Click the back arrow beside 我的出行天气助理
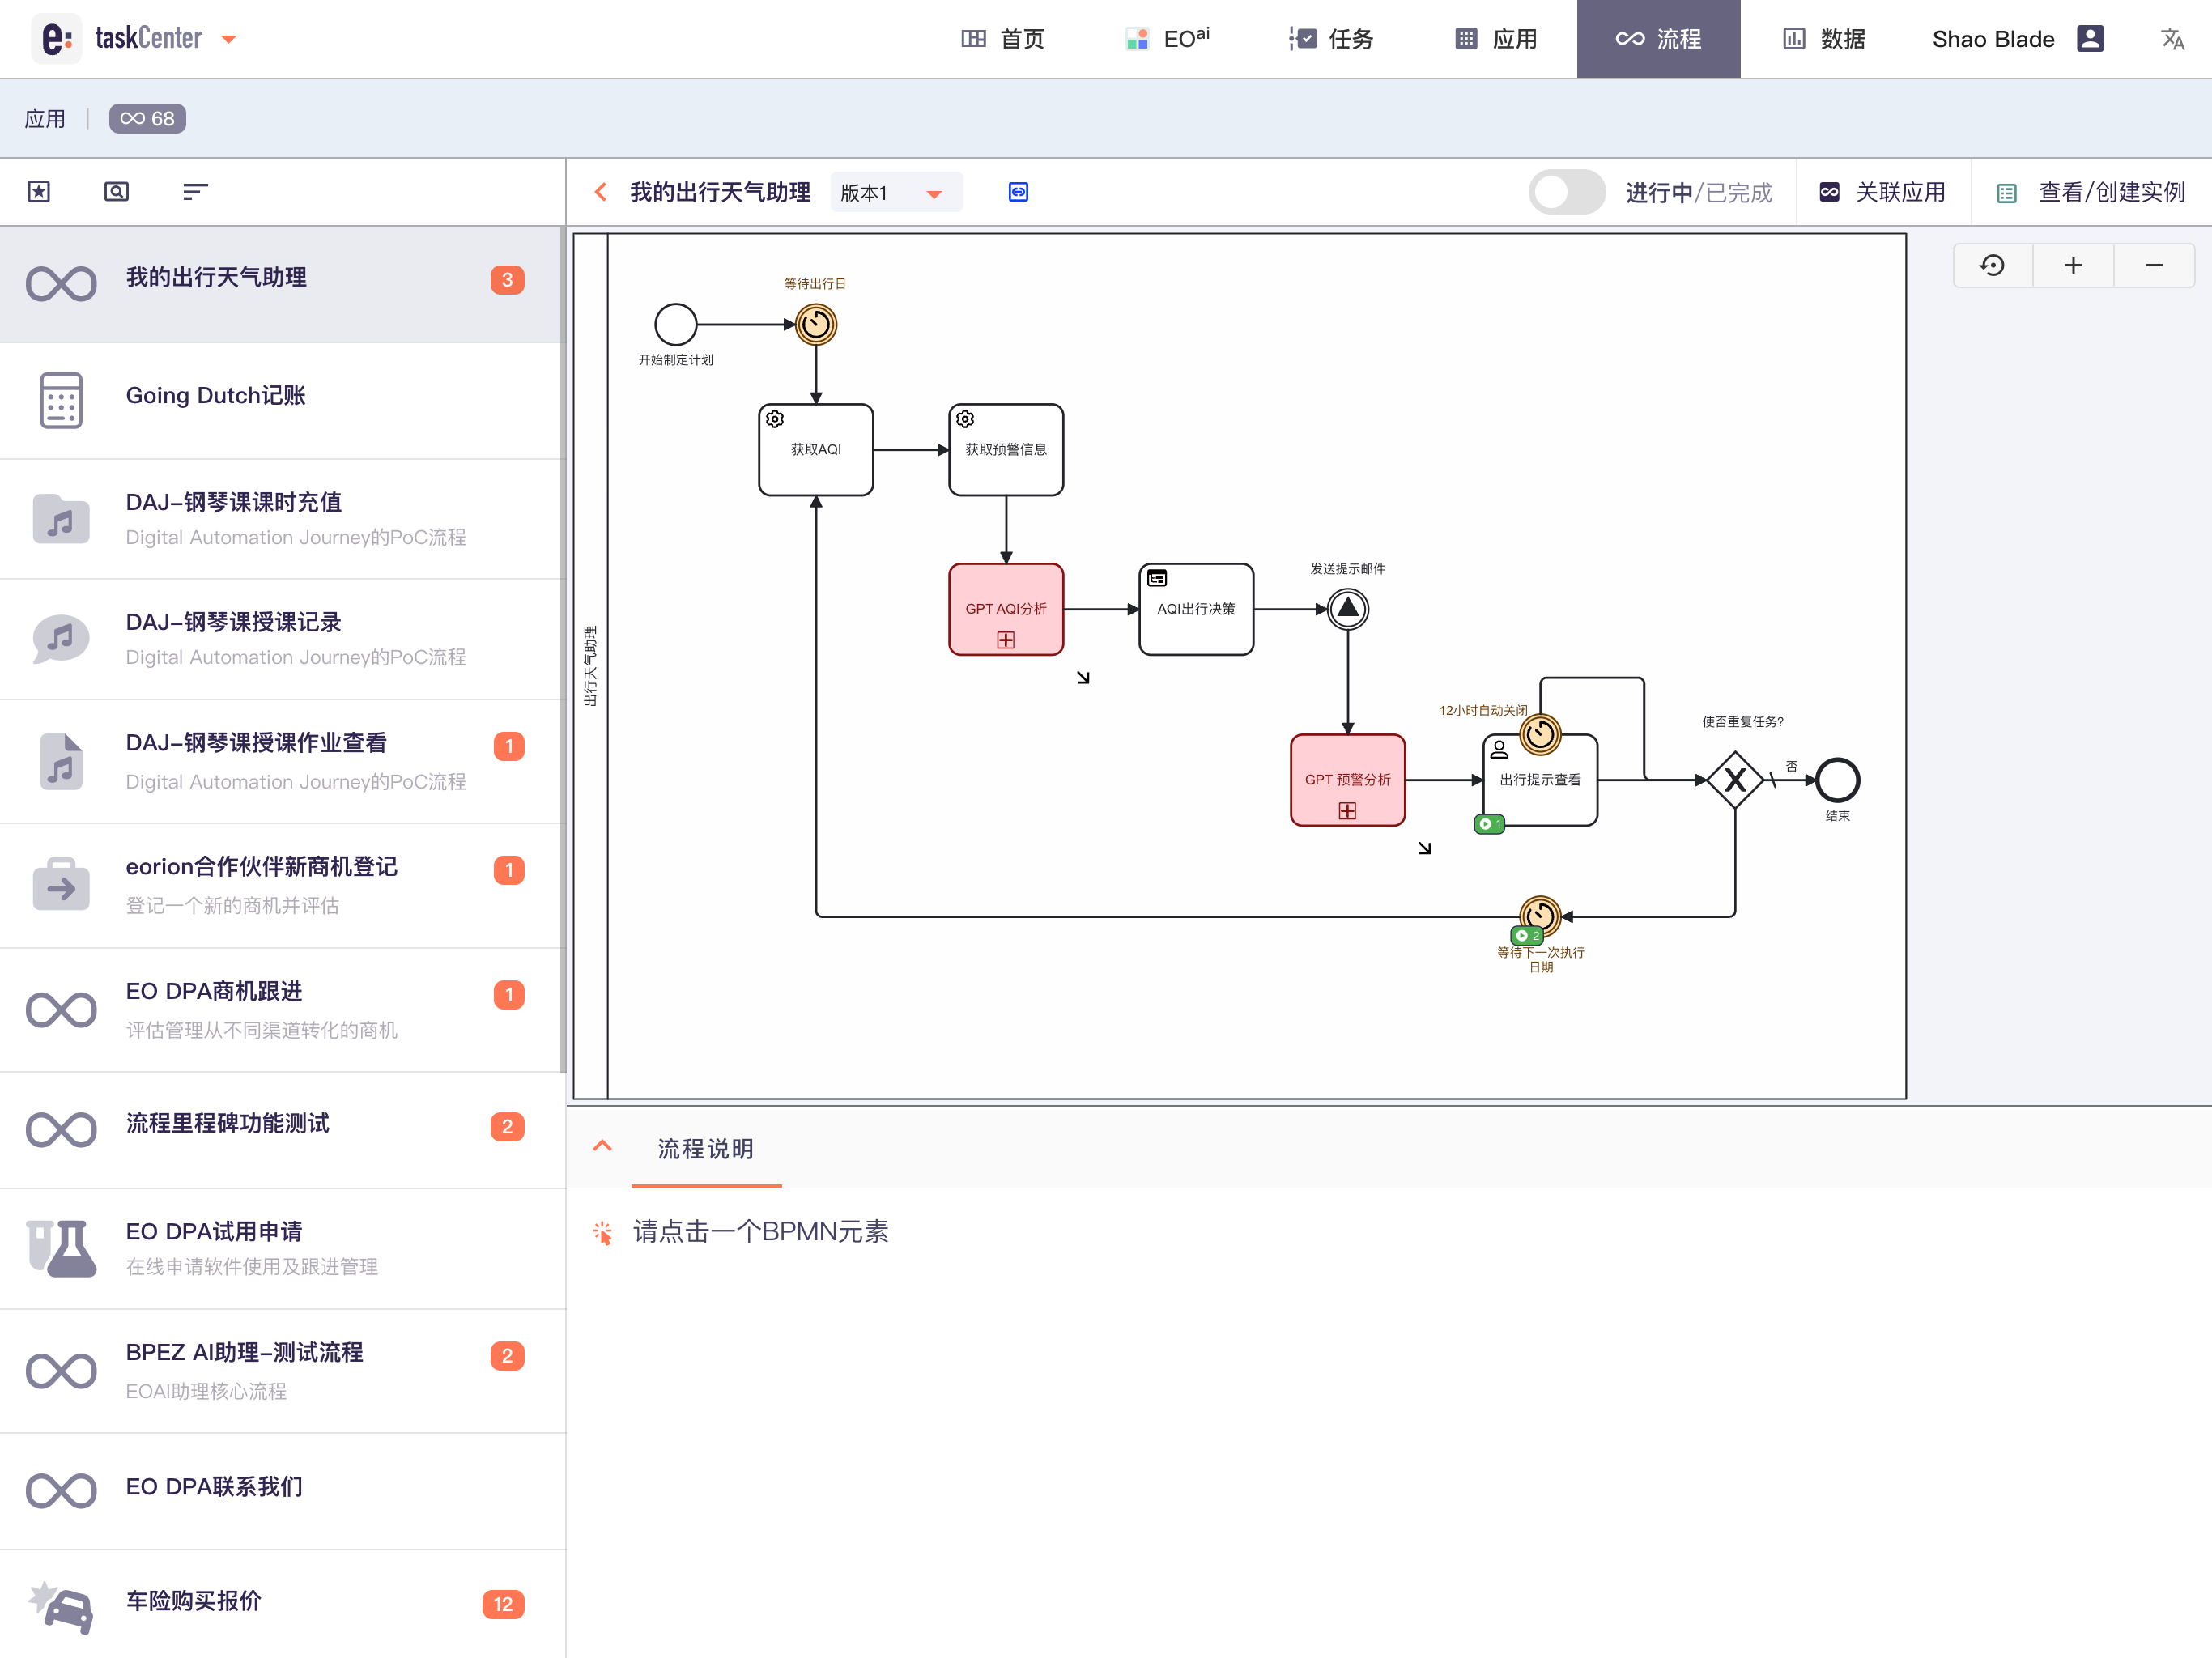Image resolution: width=2212 pixels, height=1658 pixels. point(600,192)
